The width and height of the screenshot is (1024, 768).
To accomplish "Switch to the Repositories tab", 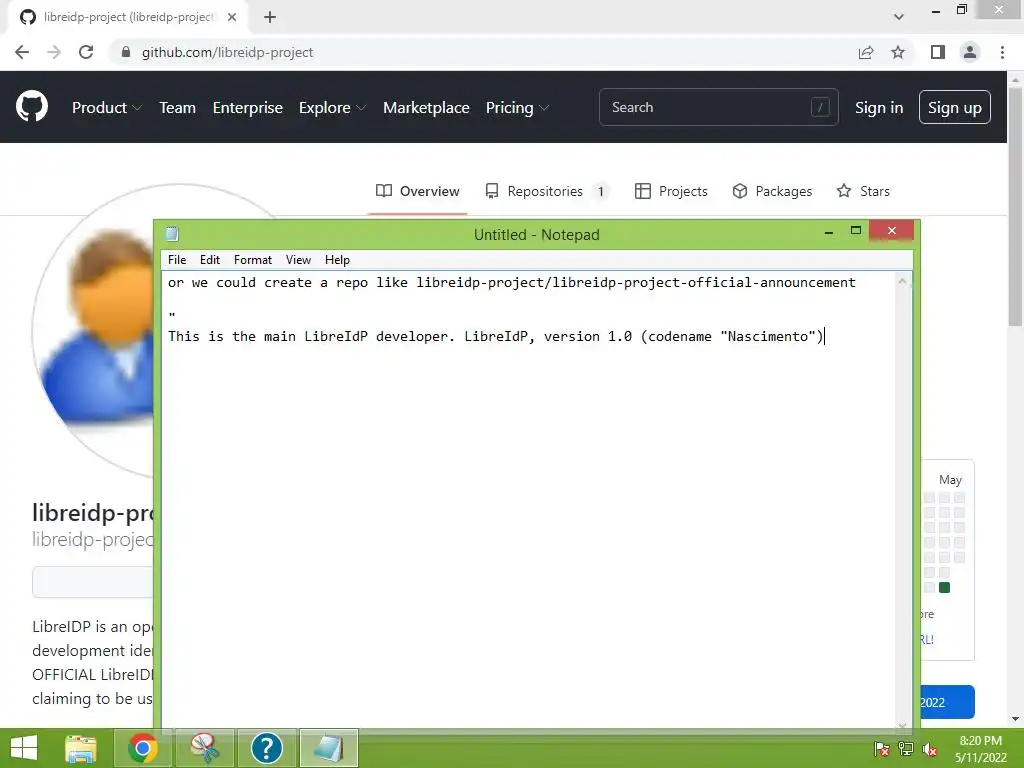I will [547, 191].
